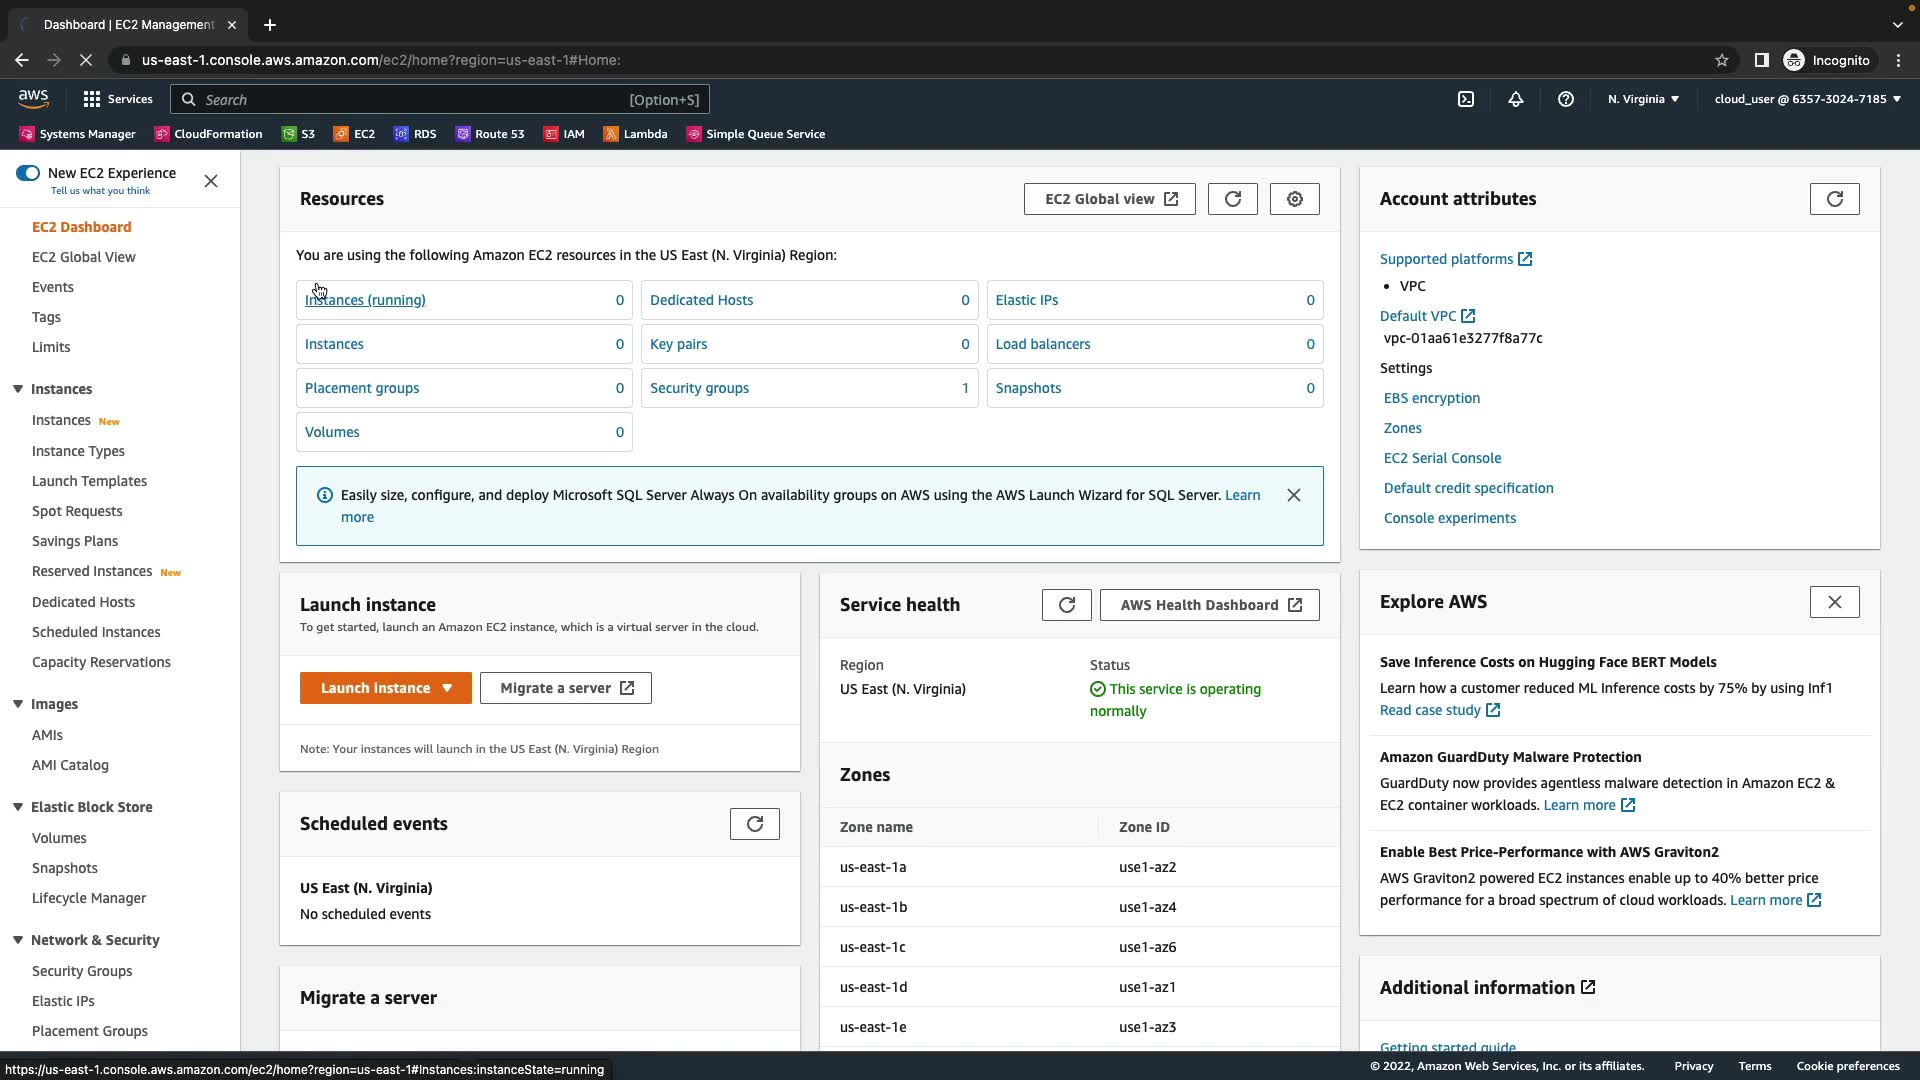Refresh the Resources panel
Viewport: 1920px width, 1080px height.
1232,199
